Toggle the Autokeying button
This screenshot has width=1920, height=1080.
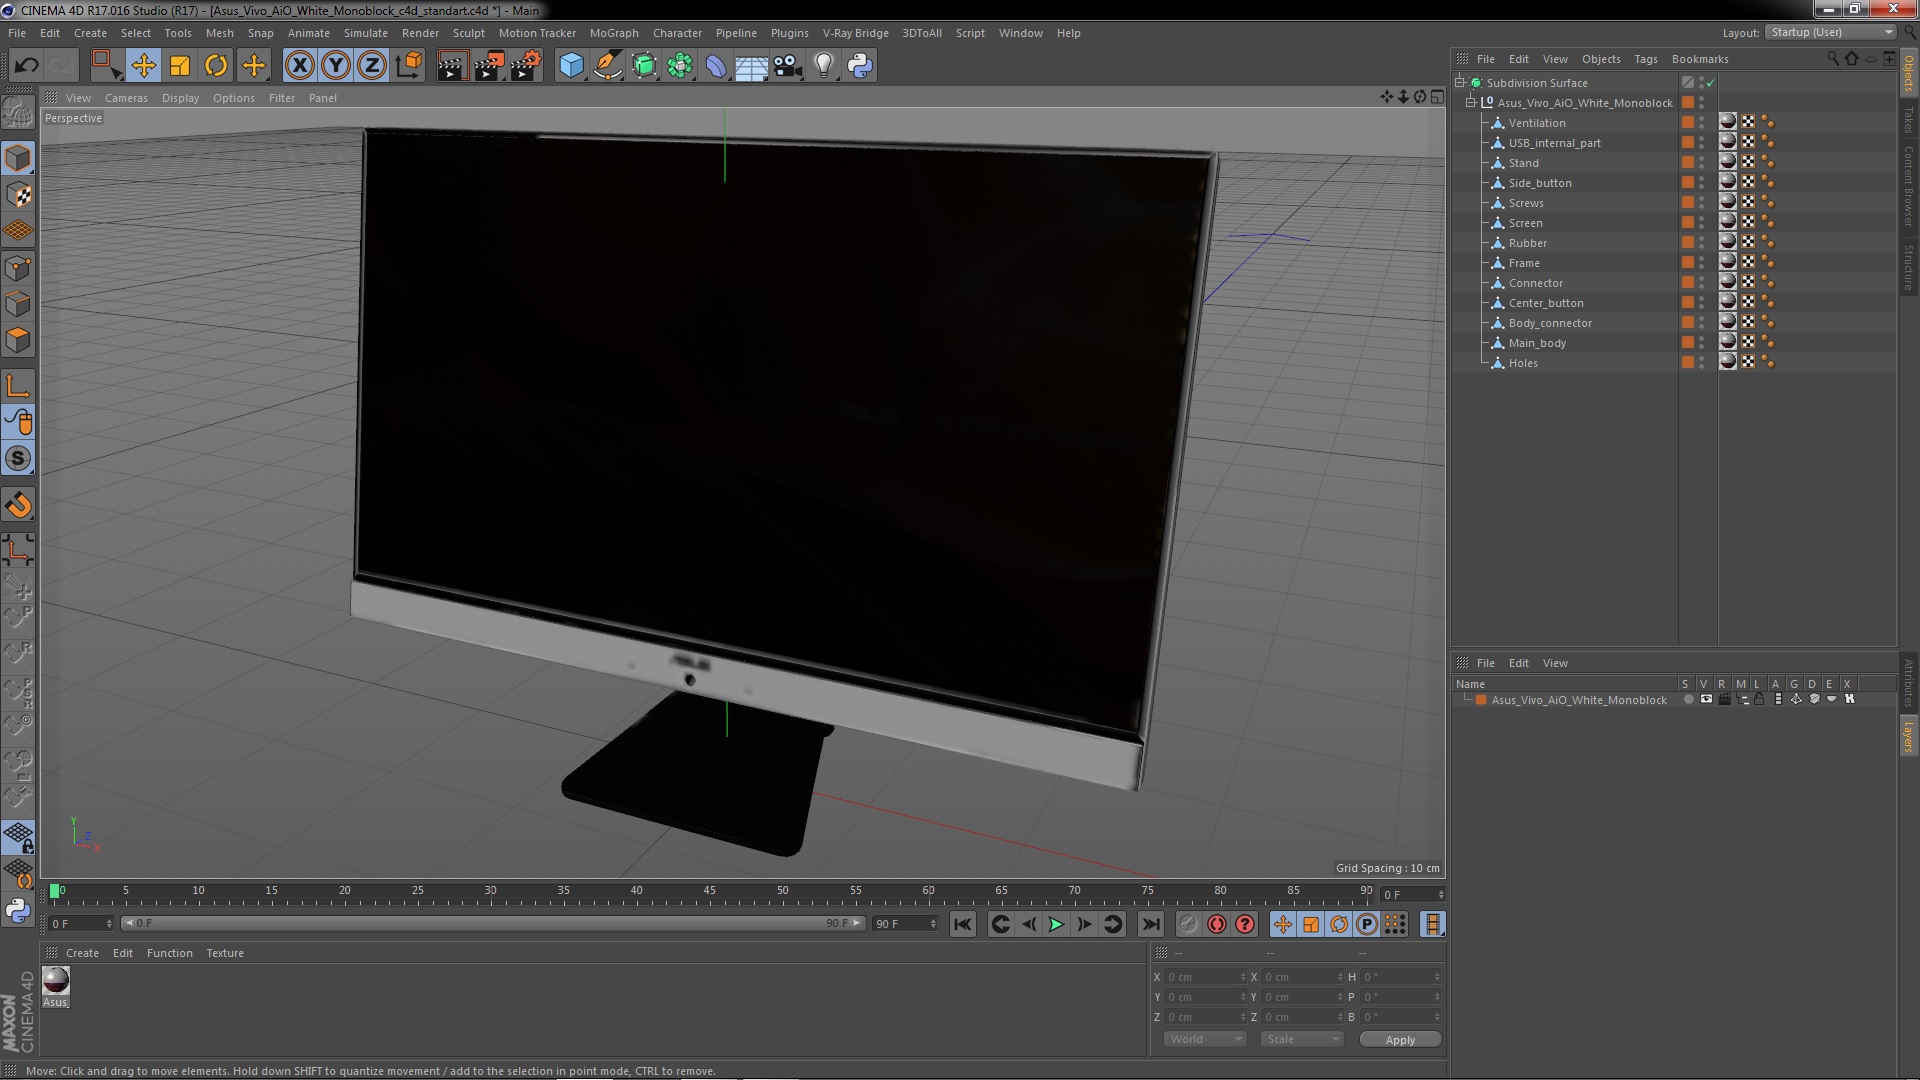pyautogui.click(x=1216, y=925)
